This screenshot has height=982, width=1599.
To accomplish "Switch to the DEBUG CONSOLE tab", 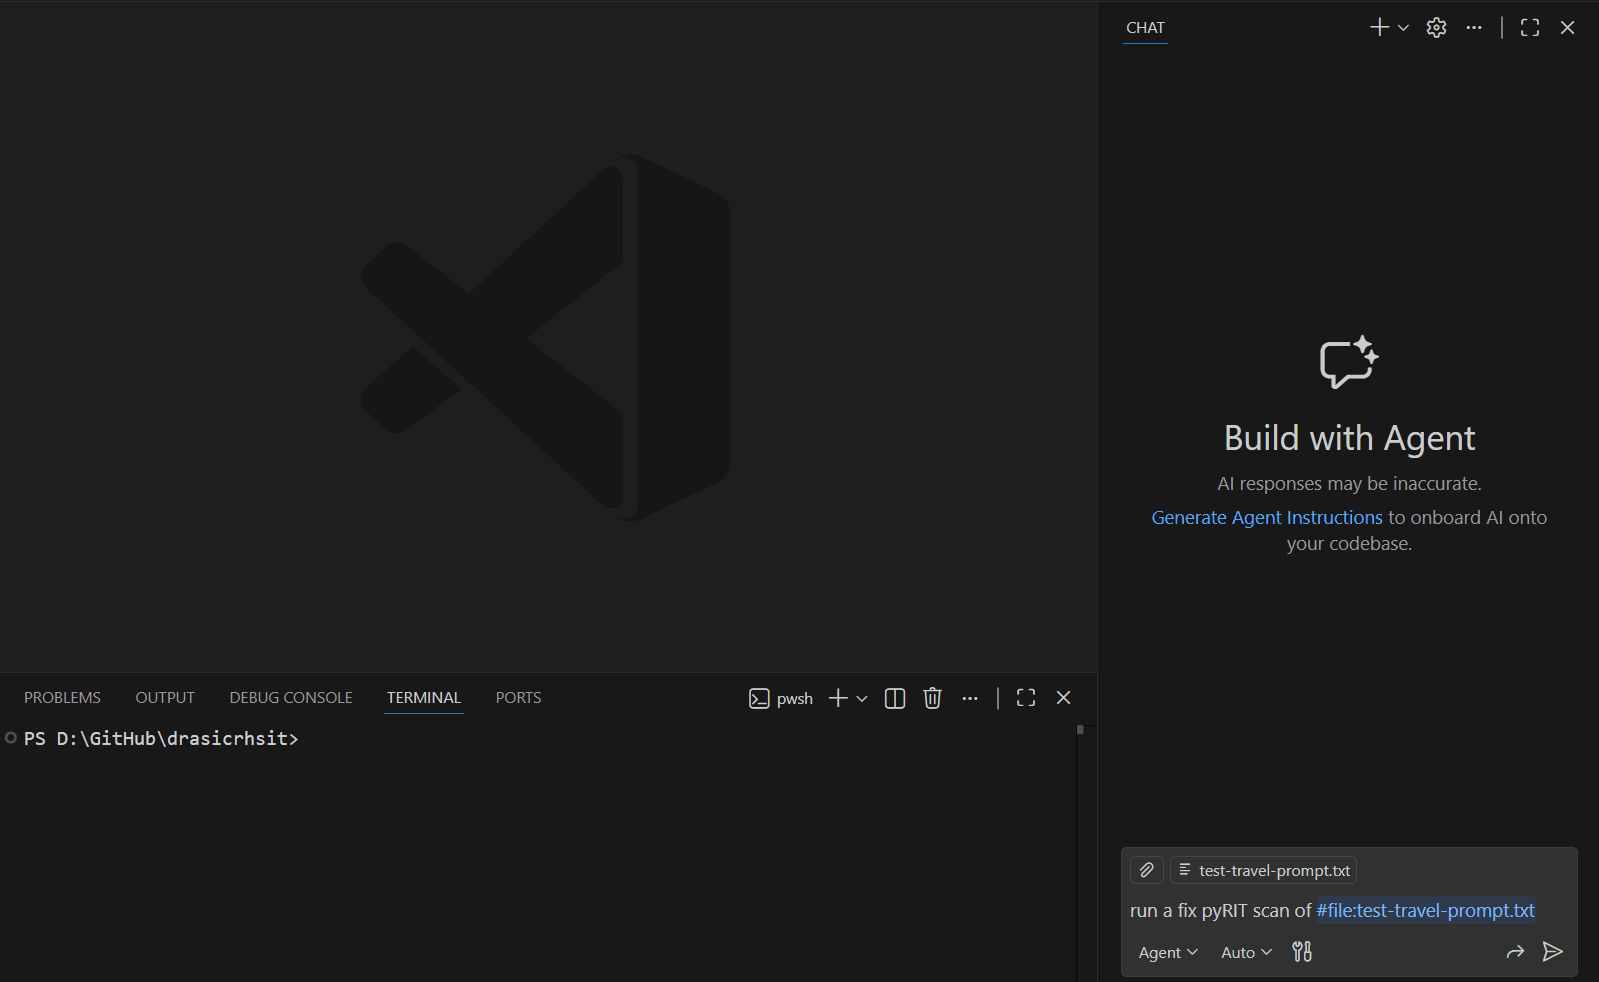I will coord(291,698).
